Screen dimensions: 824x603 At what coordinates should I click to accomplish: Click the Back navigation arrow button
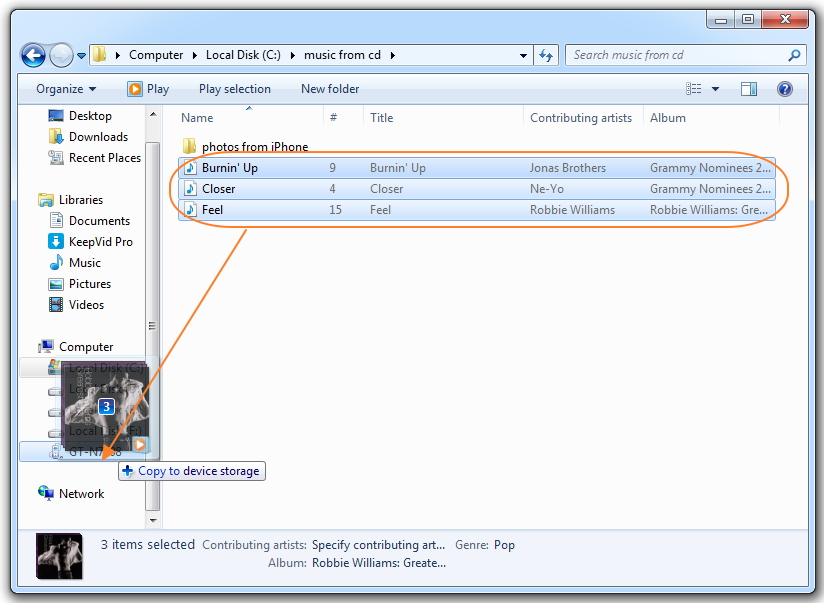click(x=33, y=56)
